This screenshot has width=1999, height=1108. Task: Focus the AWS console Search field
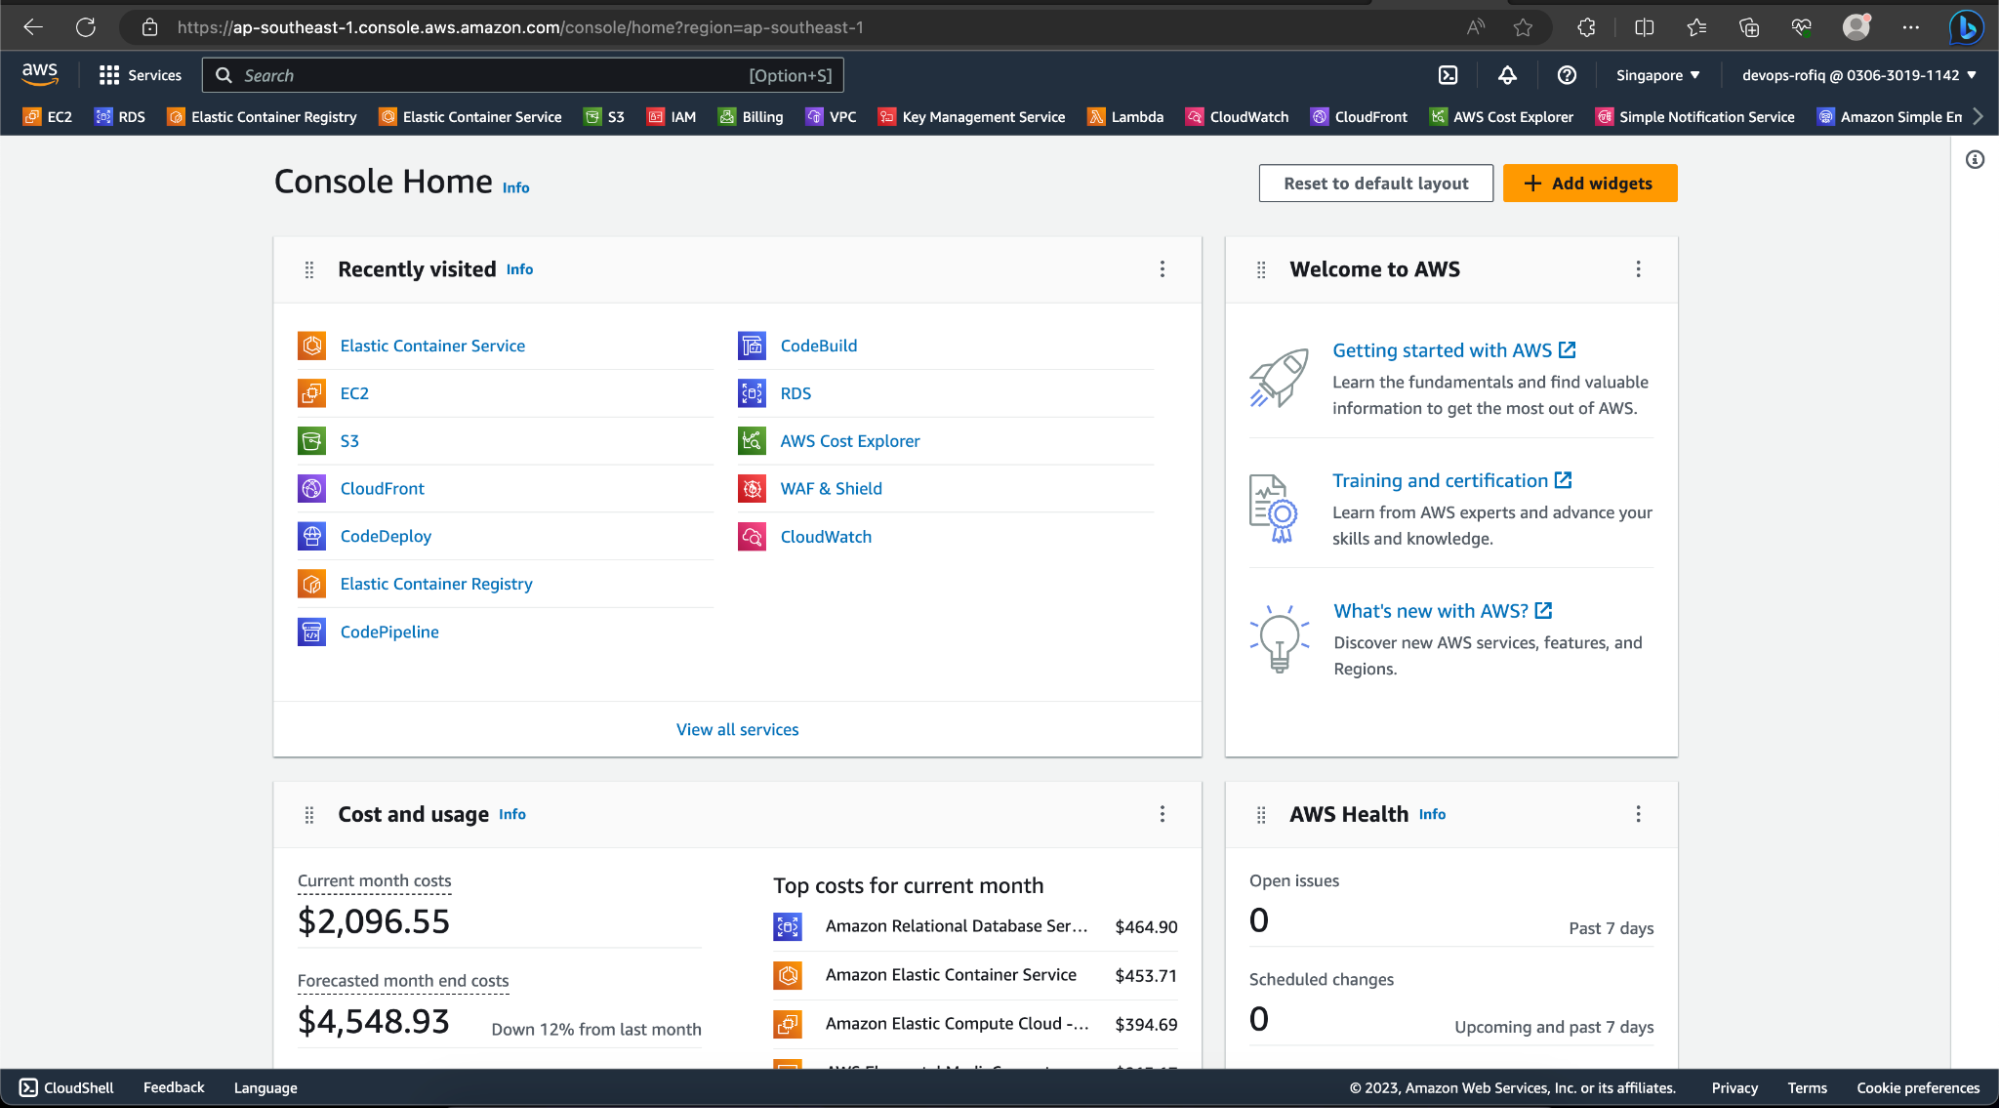[x=523, y=75]
